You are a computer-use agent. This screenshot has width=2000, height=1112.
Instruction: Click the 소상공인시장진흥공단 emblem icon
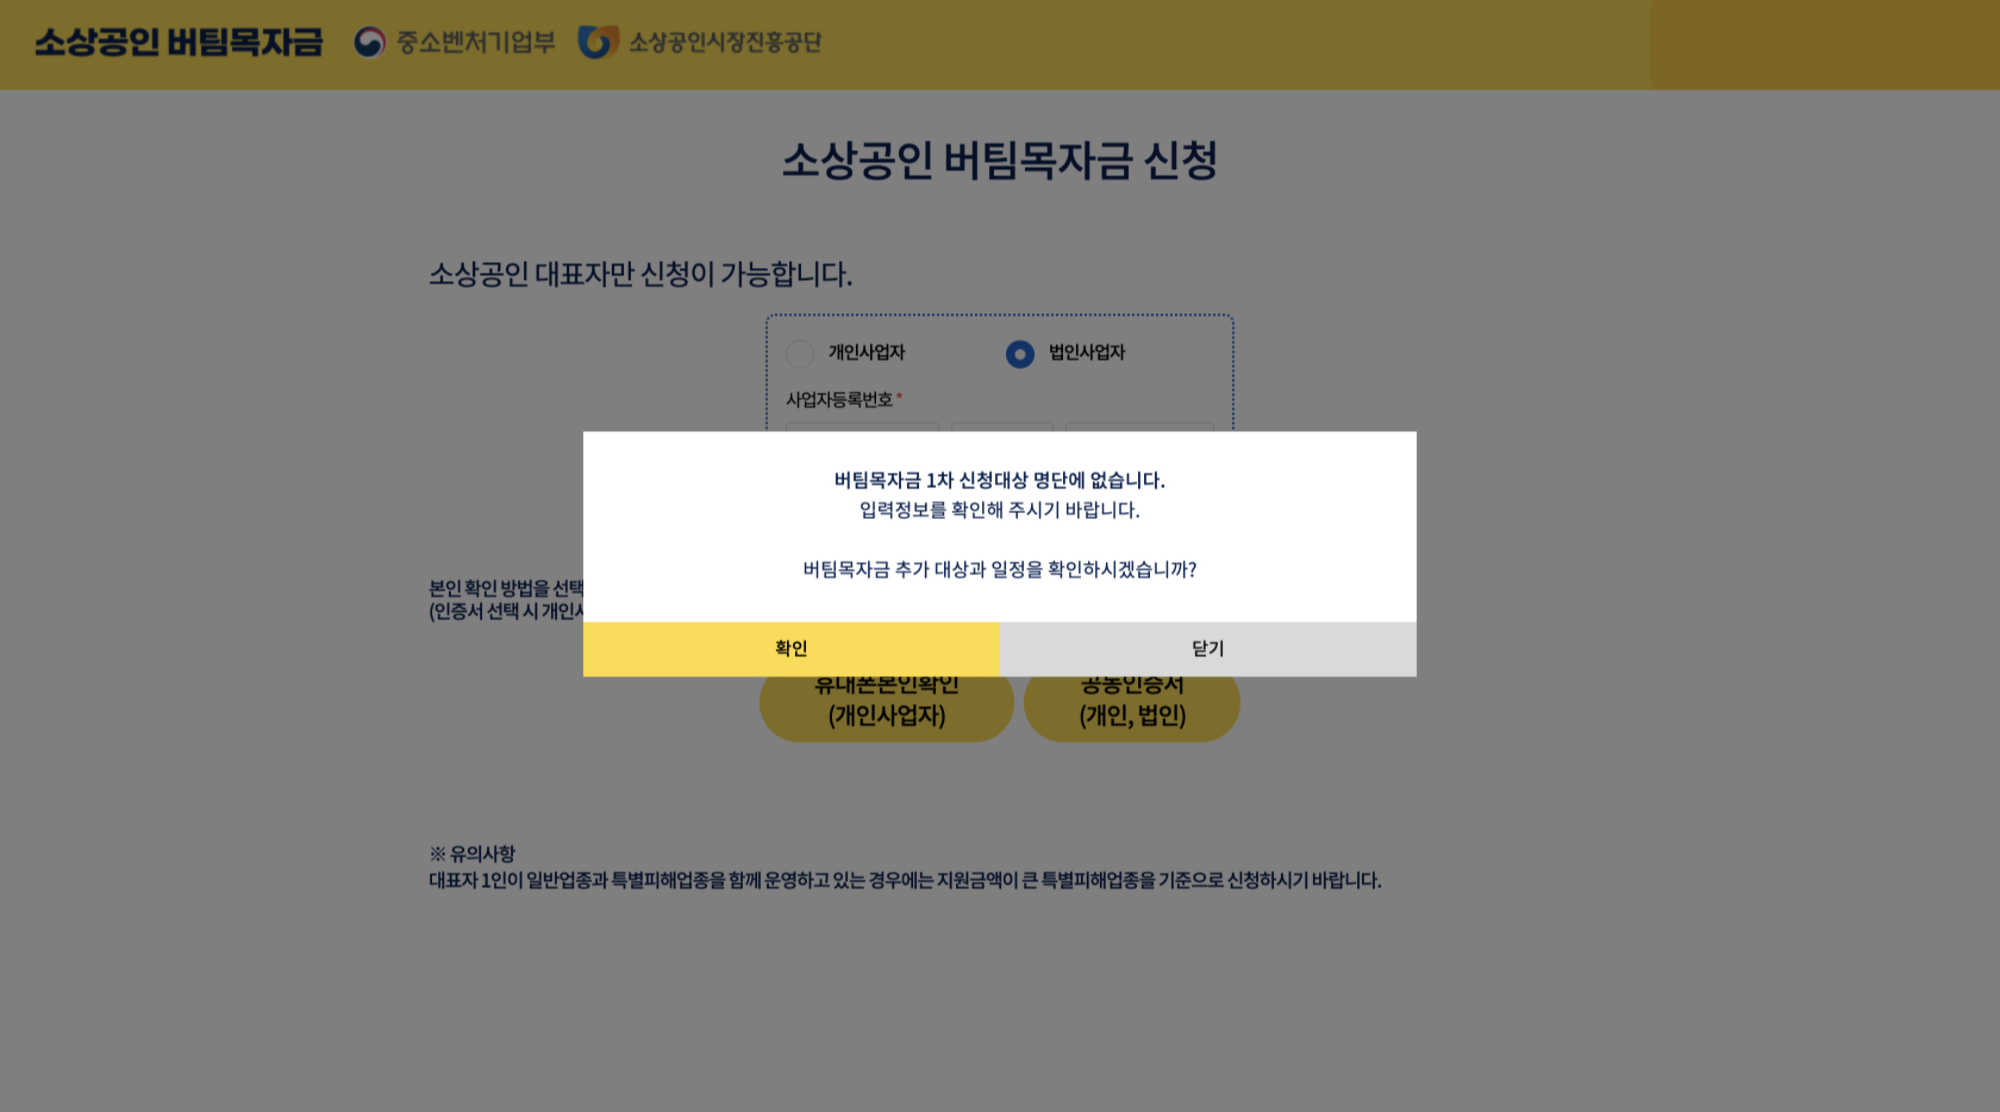click(598, 42)
